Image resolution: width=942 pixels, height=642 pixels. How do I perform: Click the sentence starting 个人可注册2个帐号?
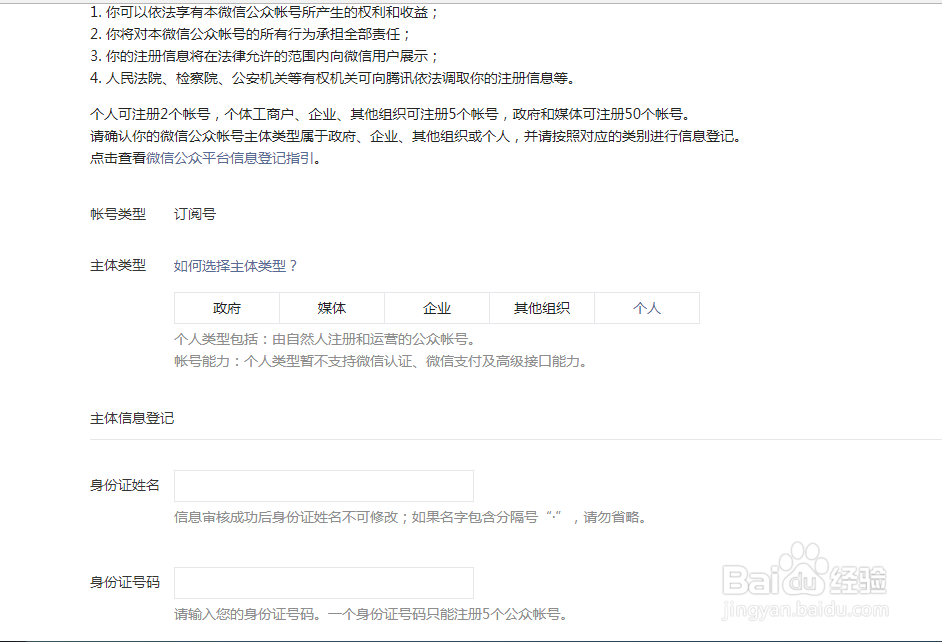[x=391, y=114]
